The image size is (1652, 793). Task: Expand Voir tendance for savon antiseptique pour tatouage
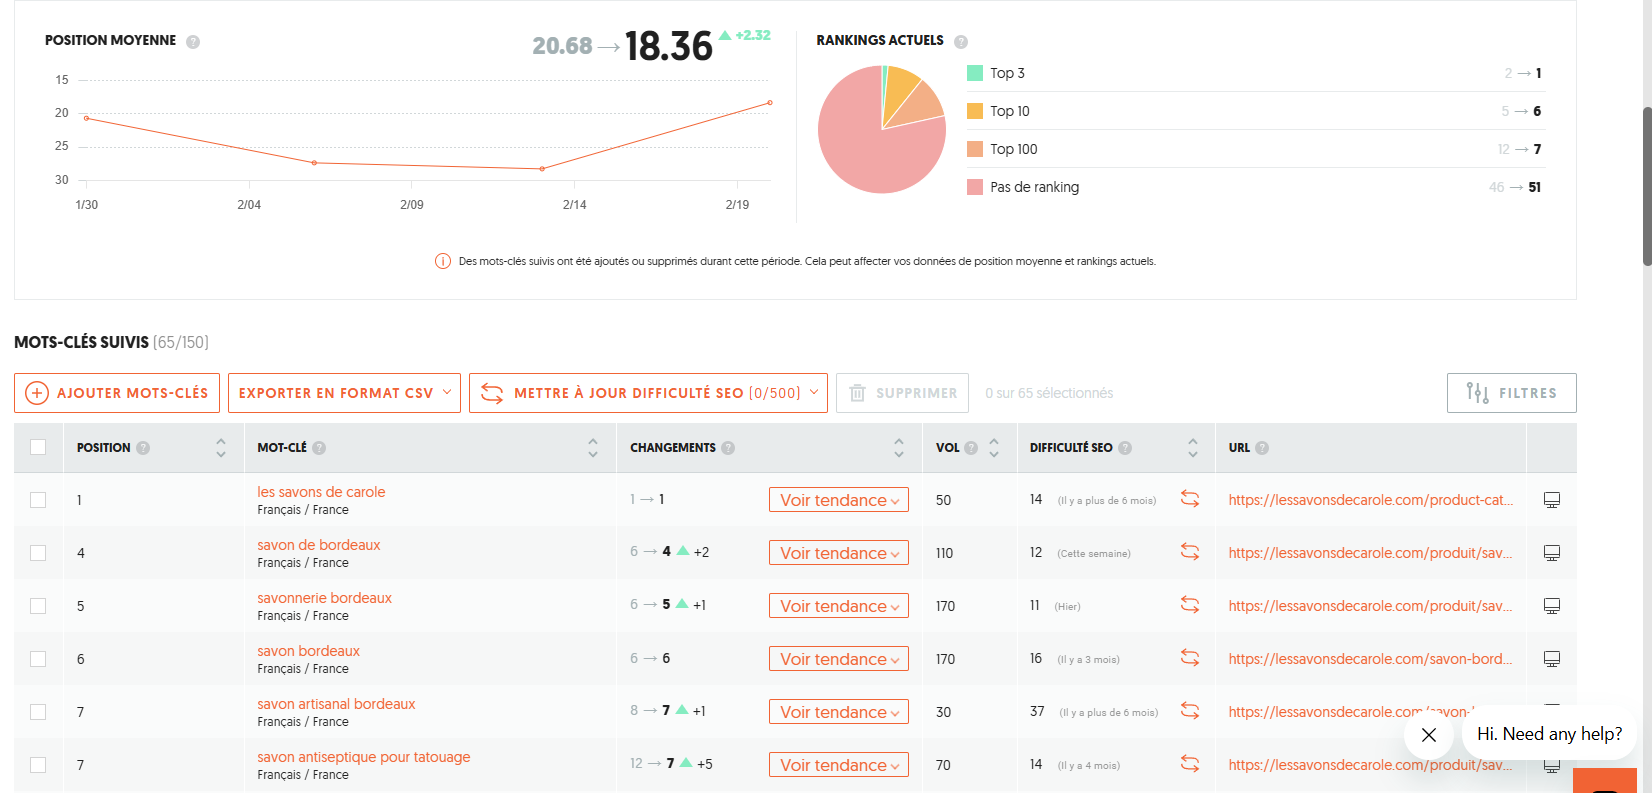click(x=839, y=765)
